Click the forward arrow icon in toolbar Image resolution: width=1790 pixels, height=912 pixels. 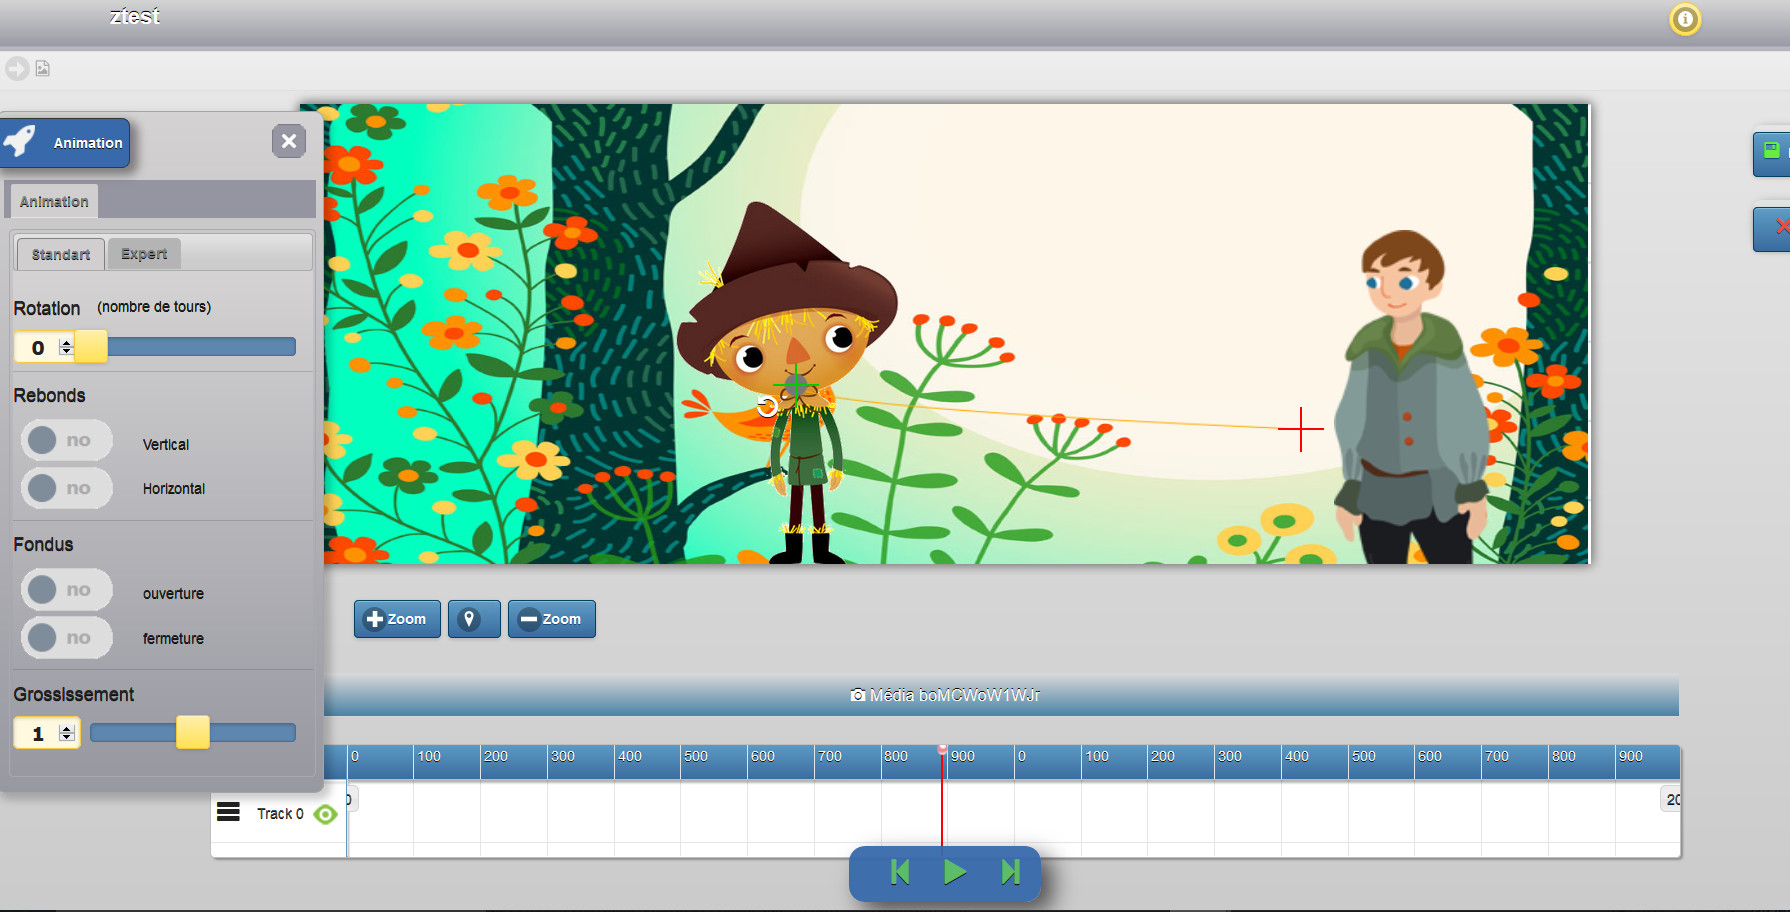point(17,68)
